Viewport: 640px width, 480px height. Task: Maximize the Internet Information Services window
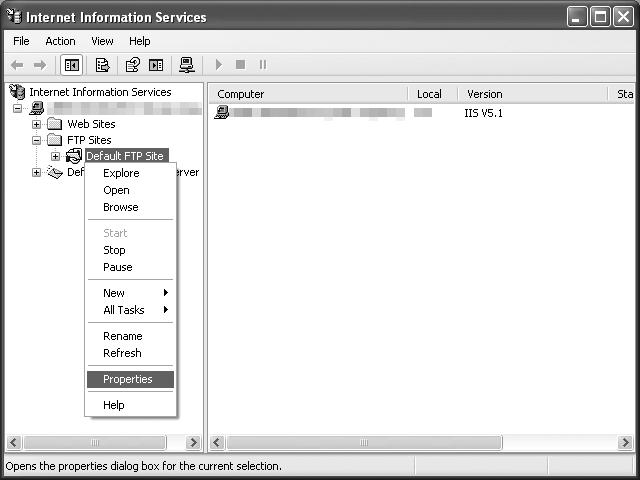[x=600, y=17]
